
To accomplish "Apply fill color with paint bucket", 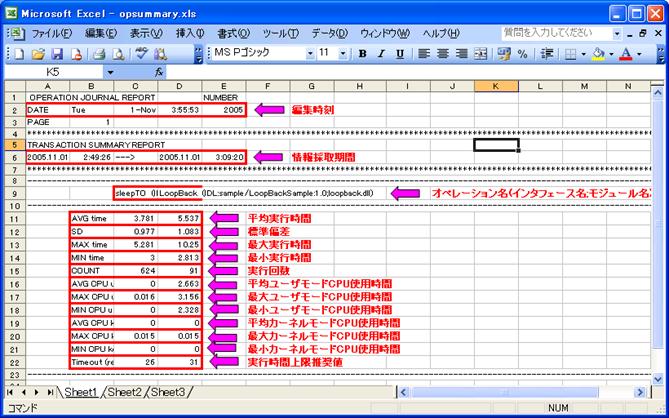I will (x=598, y=54).
